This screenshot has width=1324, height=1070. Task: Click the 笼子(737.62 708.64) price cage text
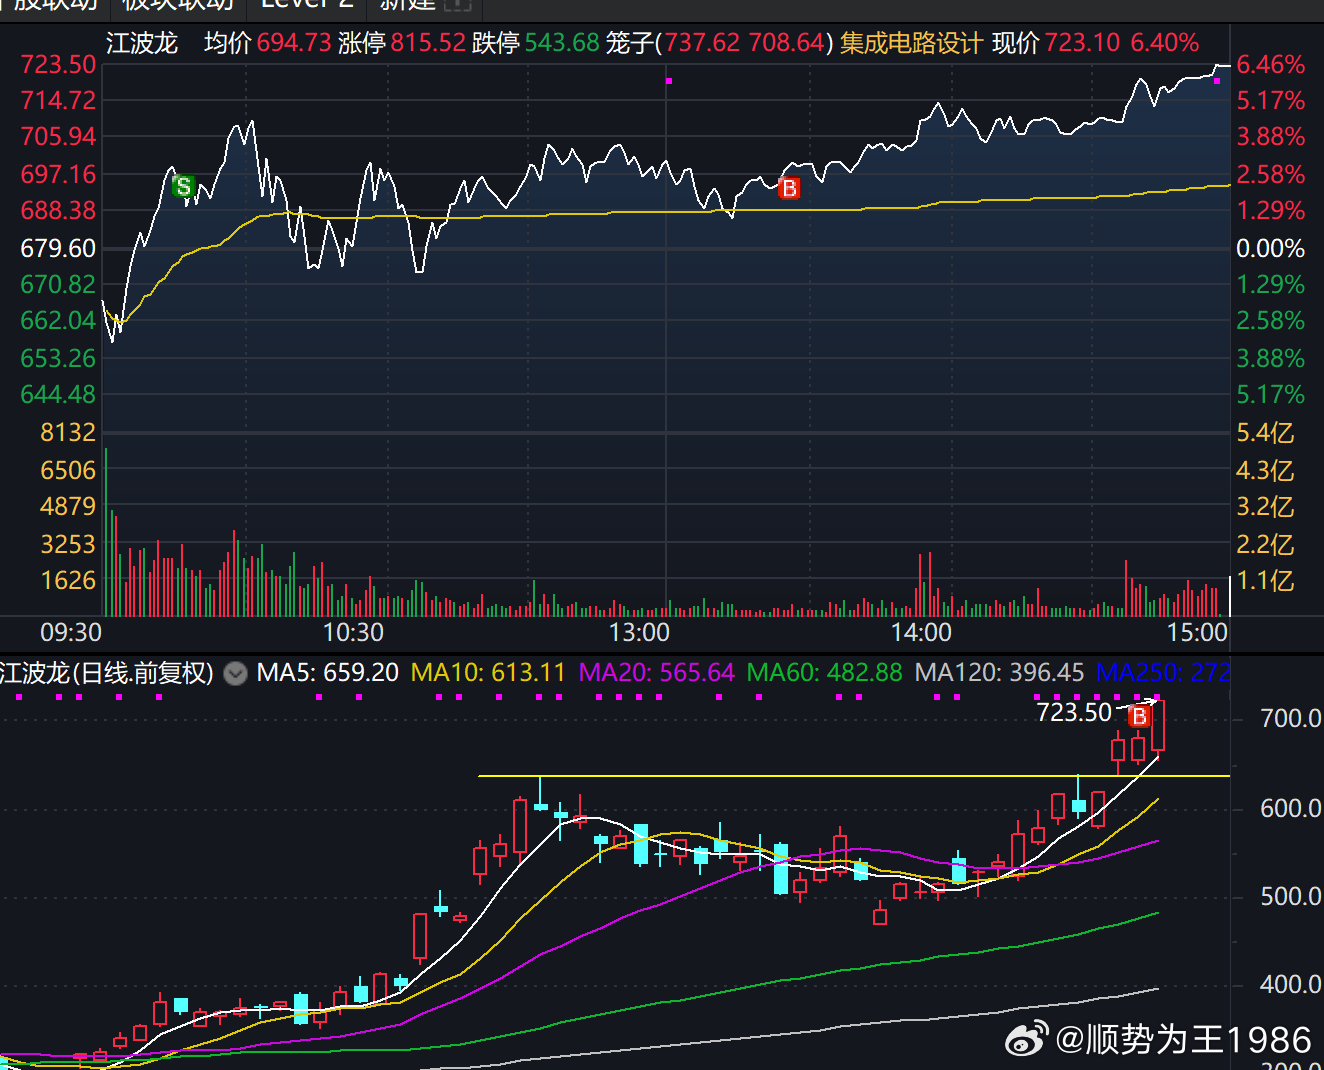click(x=719, y=43)
